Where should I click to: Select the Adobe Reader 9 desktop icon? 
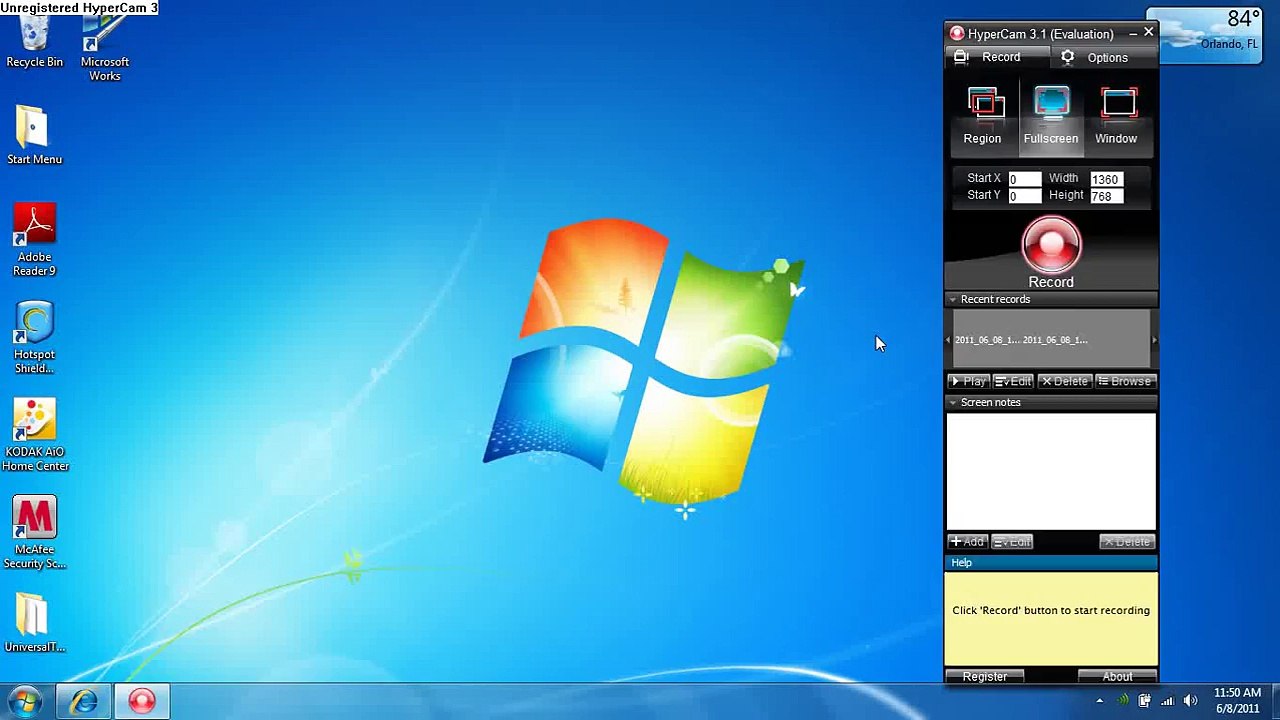pyautogui.click(x=34, y=240)
